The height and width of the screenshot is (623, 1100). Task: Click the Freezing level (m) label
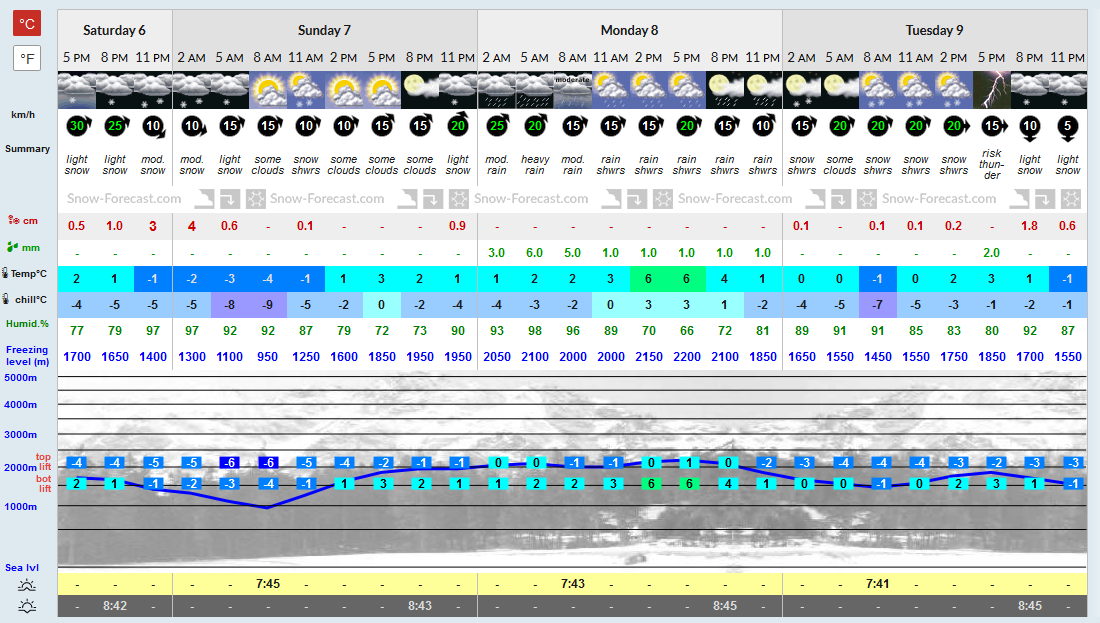point(27,355)
